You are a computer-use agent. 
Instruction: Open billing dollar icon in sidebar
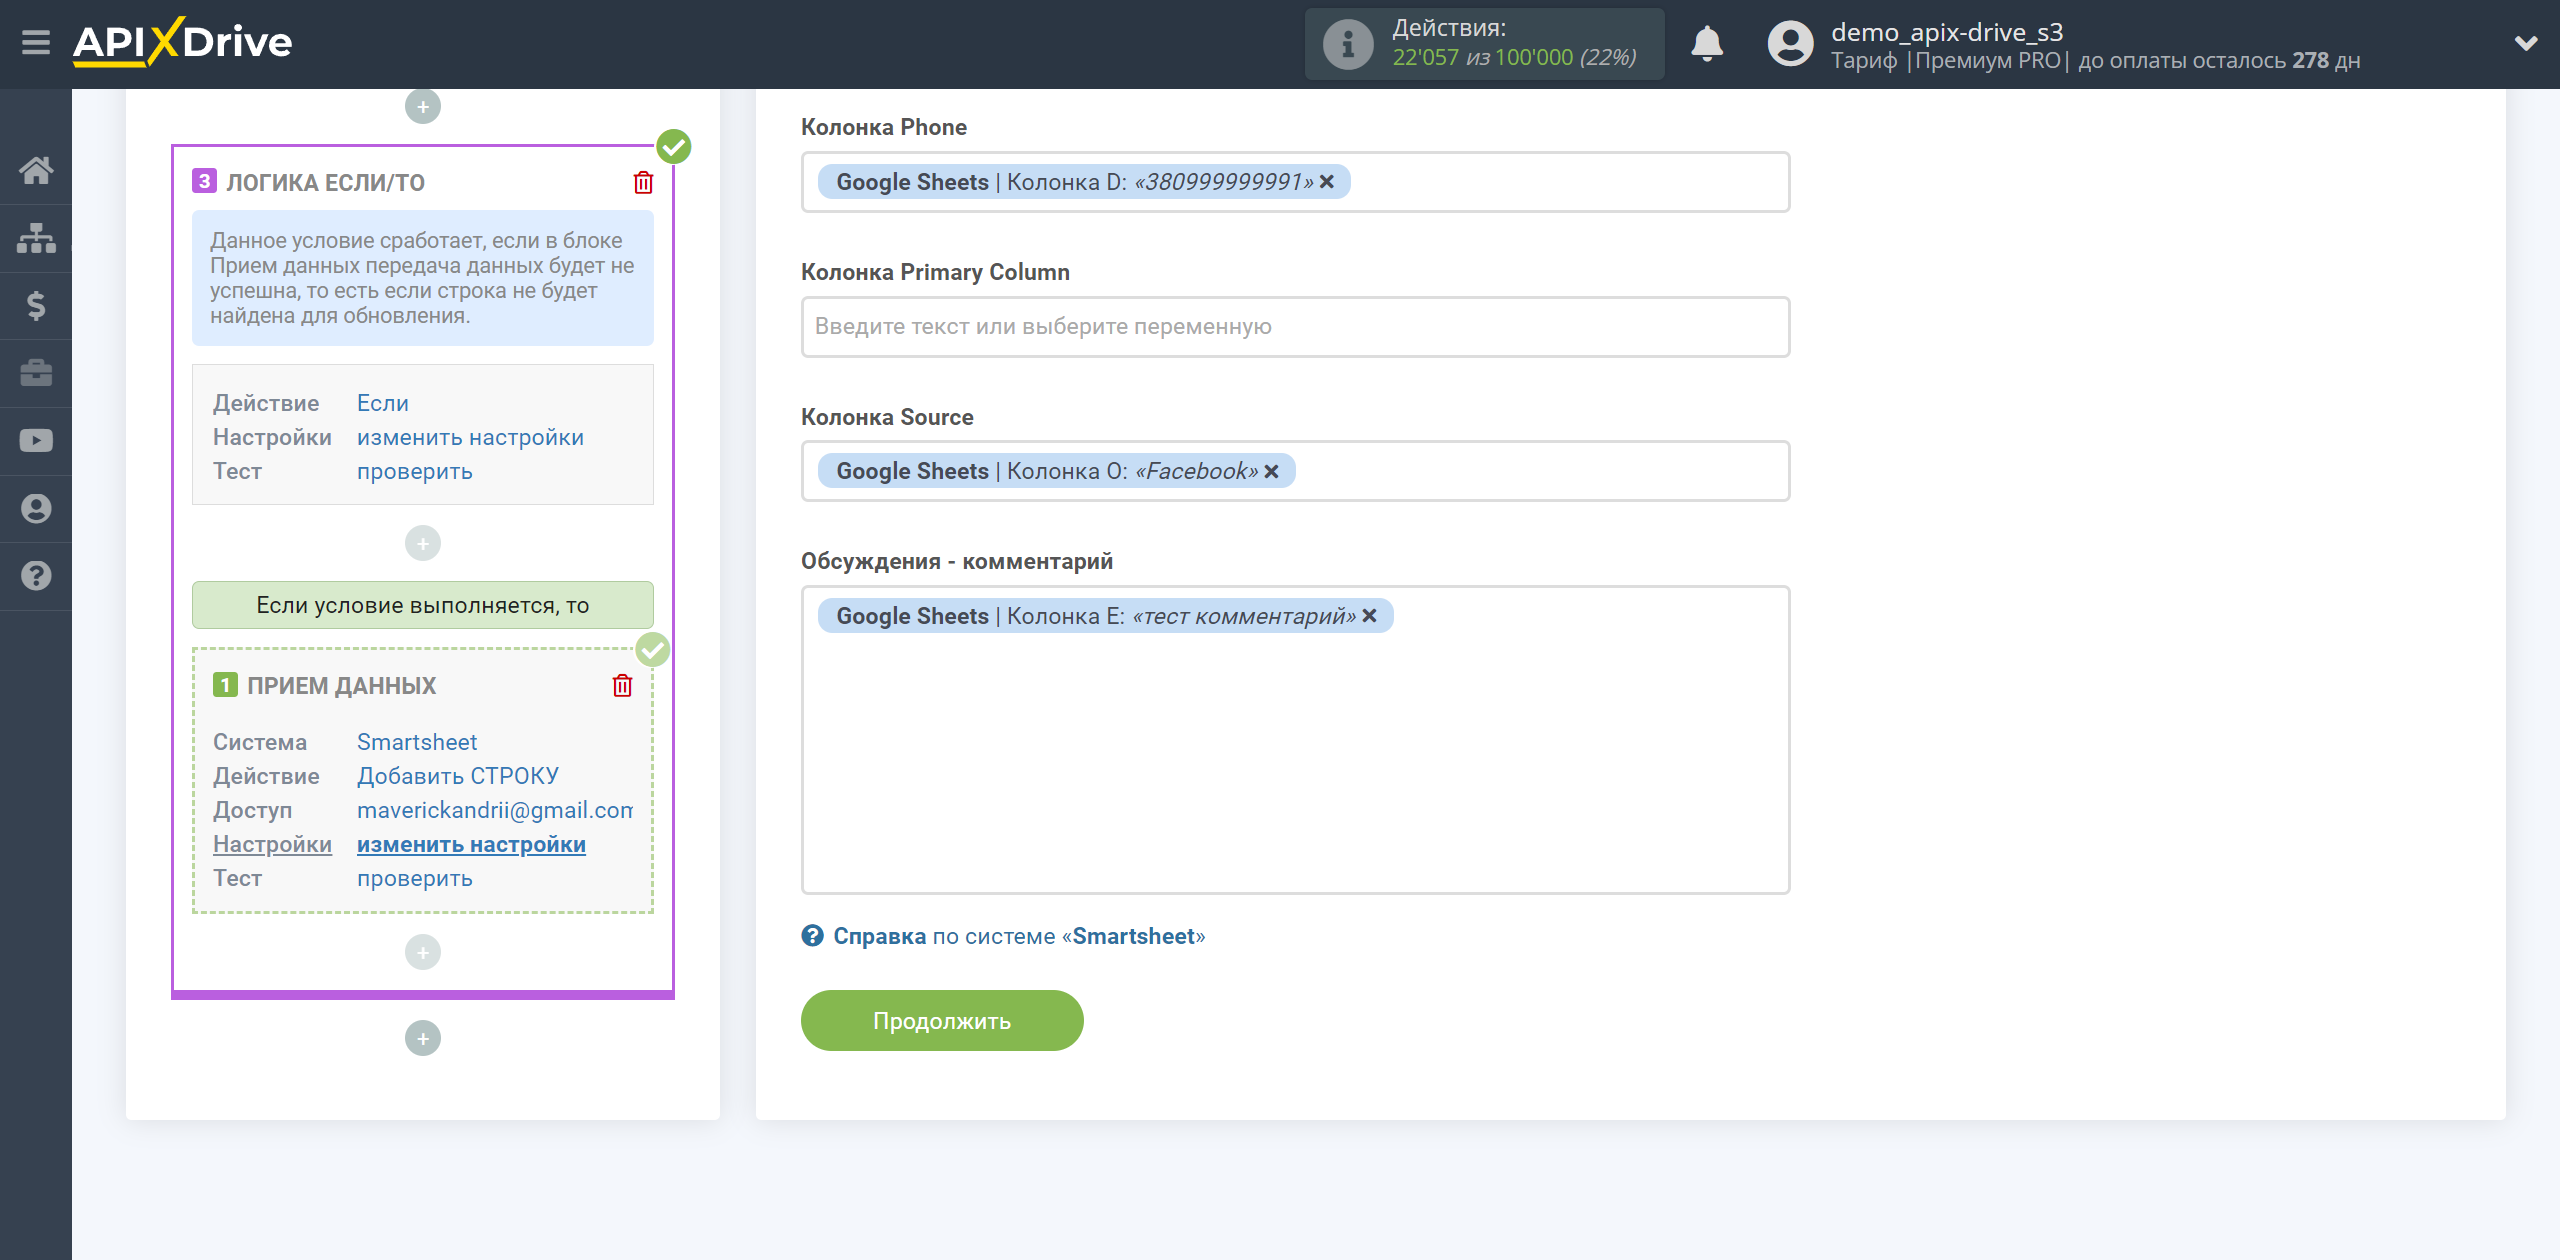pos(36,305)
